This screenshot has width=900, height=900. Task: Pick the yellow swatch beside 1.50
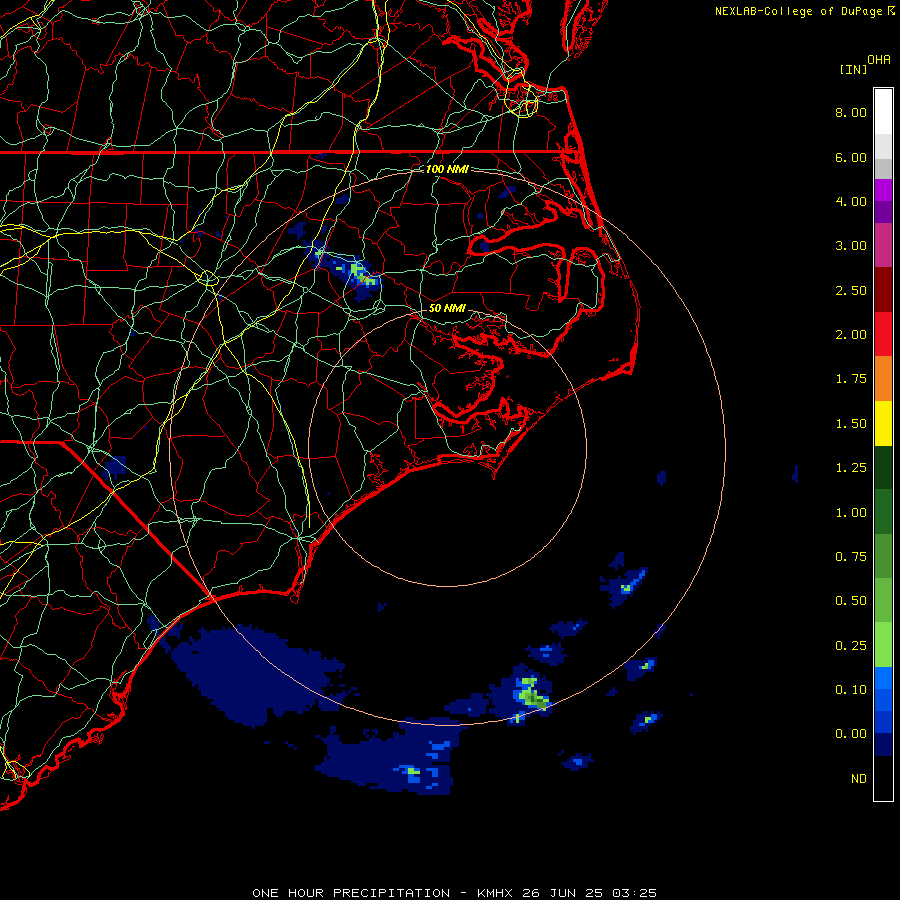(883, 423)
